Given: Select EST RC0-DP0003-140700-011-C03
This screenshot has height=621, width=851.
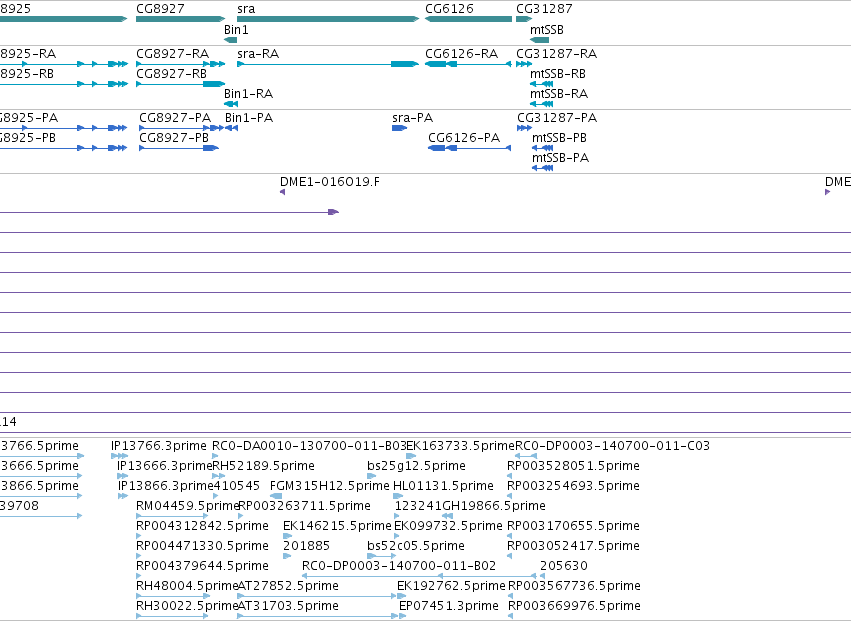Looking at the screenshot, I should pos(612,446).
